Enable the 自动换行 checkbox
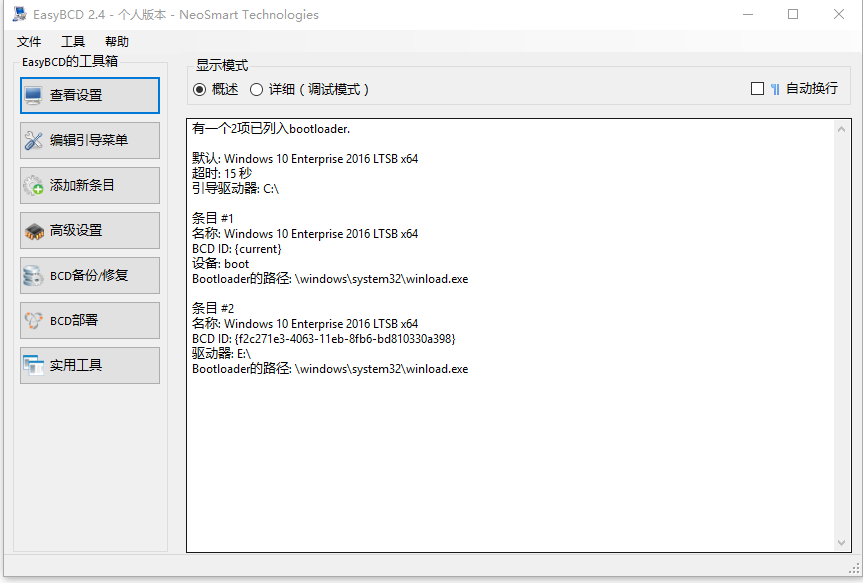Viewport: 863px width, 583px height. pos(757,89)
